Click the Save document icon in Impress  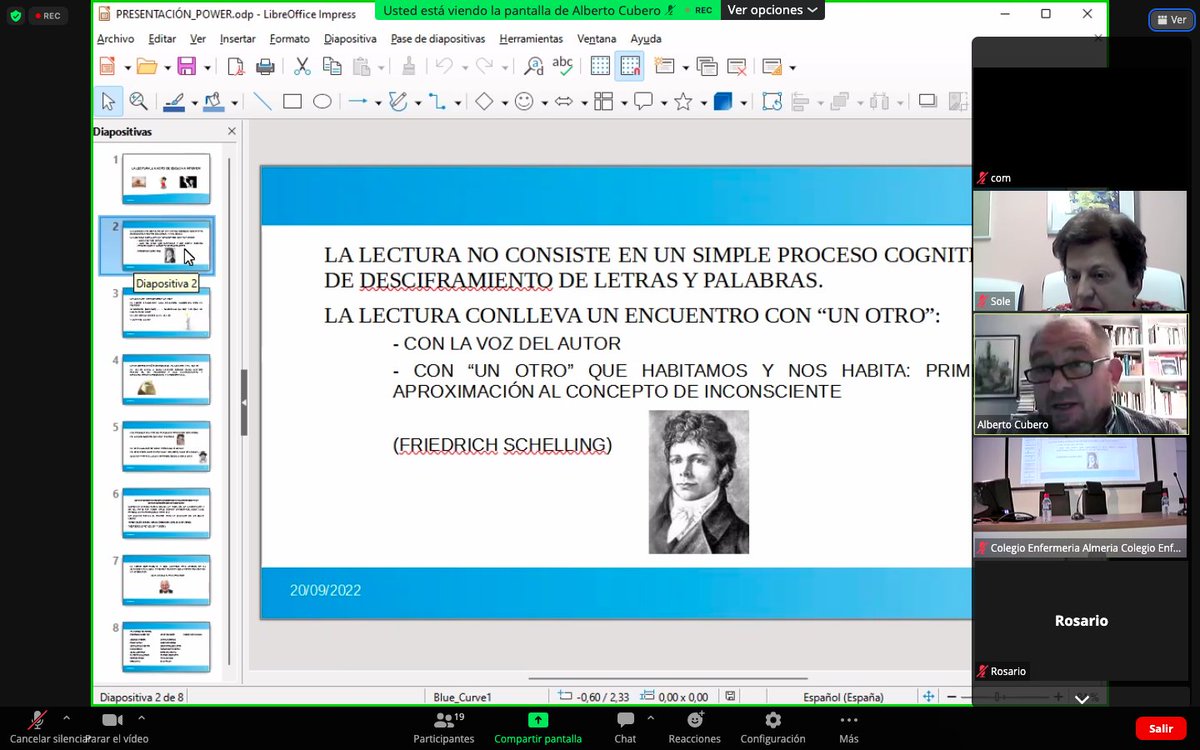click(x=186, y=67)
